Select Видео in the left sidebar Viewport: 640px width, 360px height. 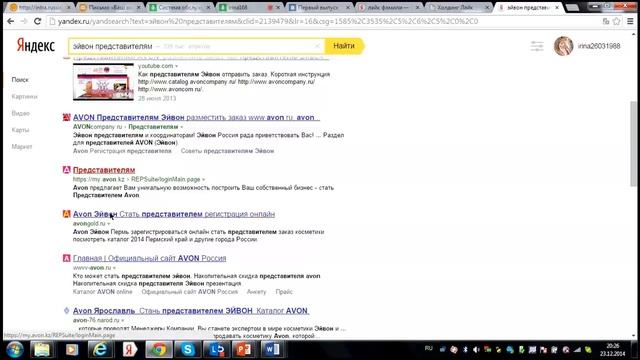(20, 113)
